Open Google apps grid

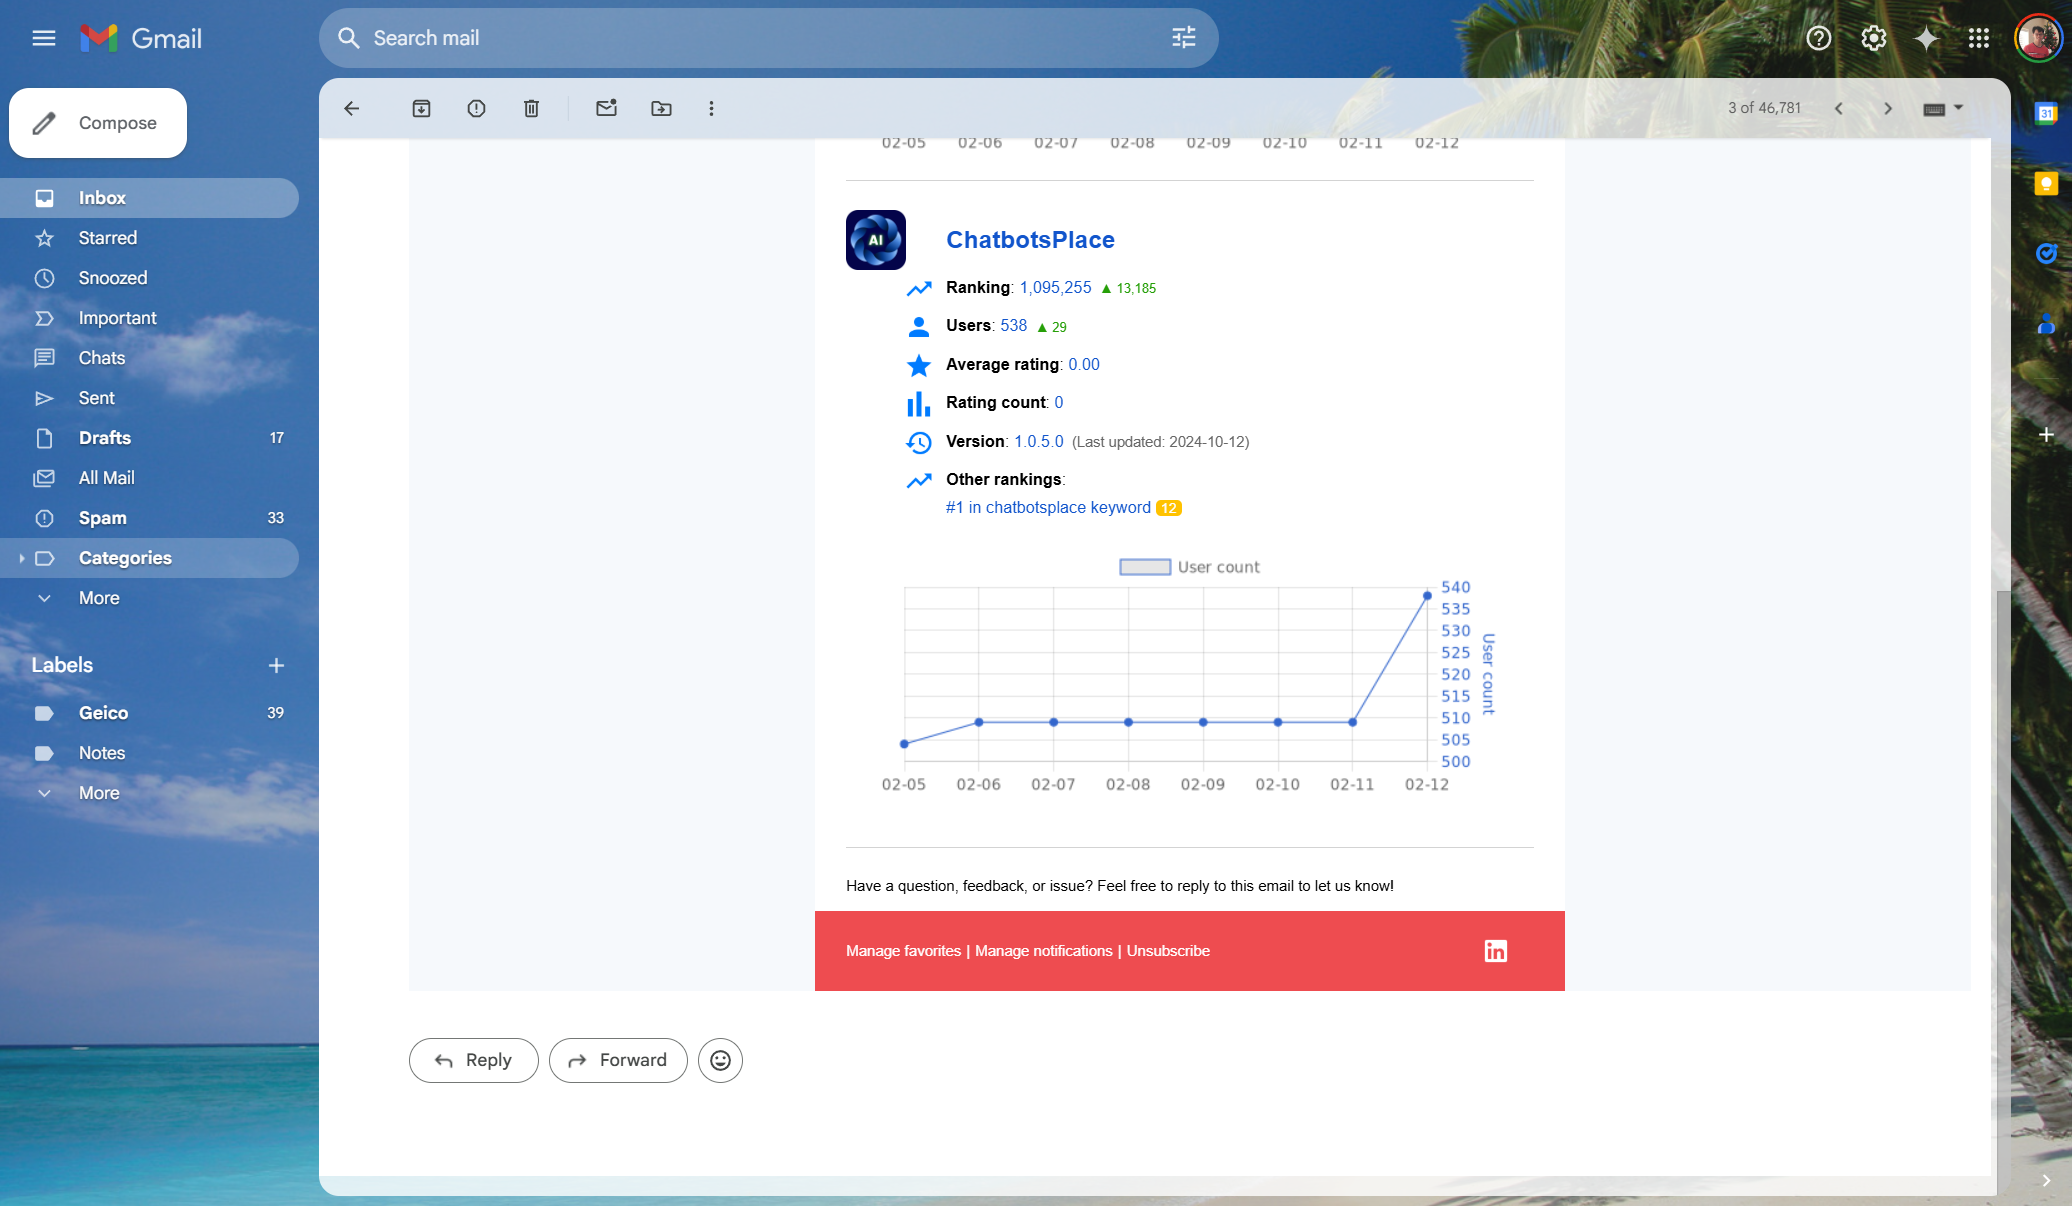1979,38
